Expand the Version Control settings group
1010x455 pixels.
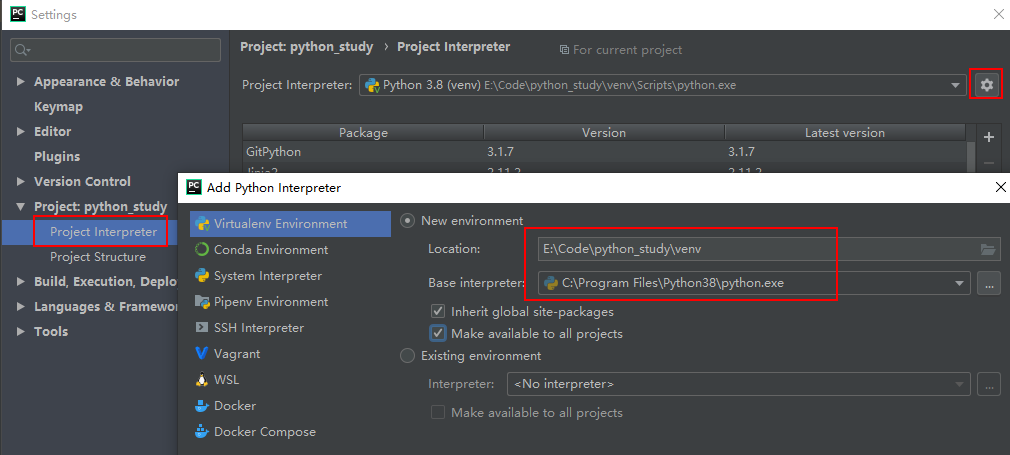[x=21, y=182]
